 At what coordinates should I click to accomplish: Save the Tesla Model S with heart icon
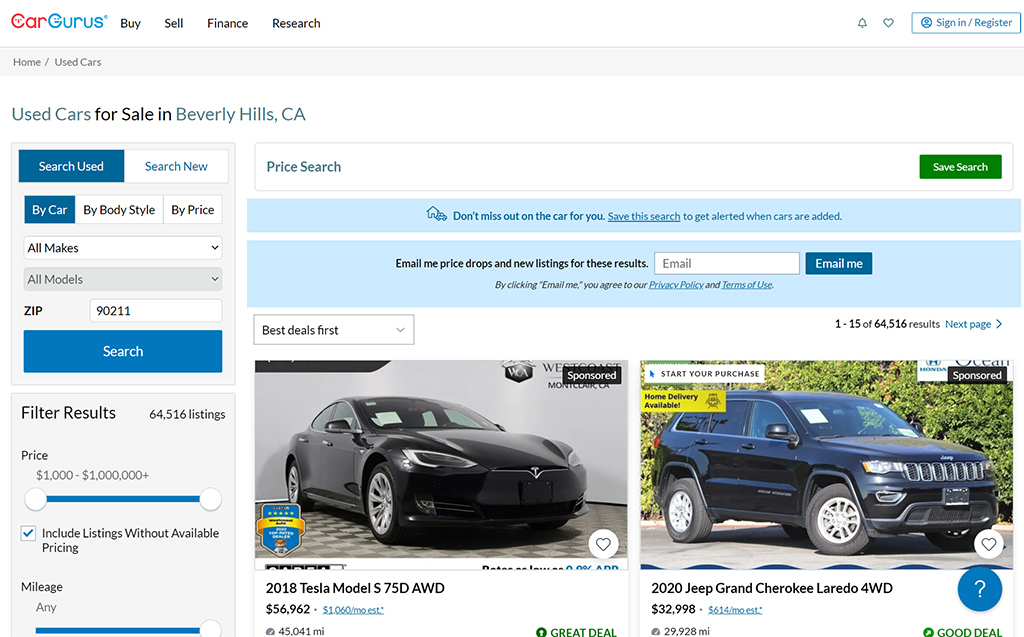pos(603,544)
